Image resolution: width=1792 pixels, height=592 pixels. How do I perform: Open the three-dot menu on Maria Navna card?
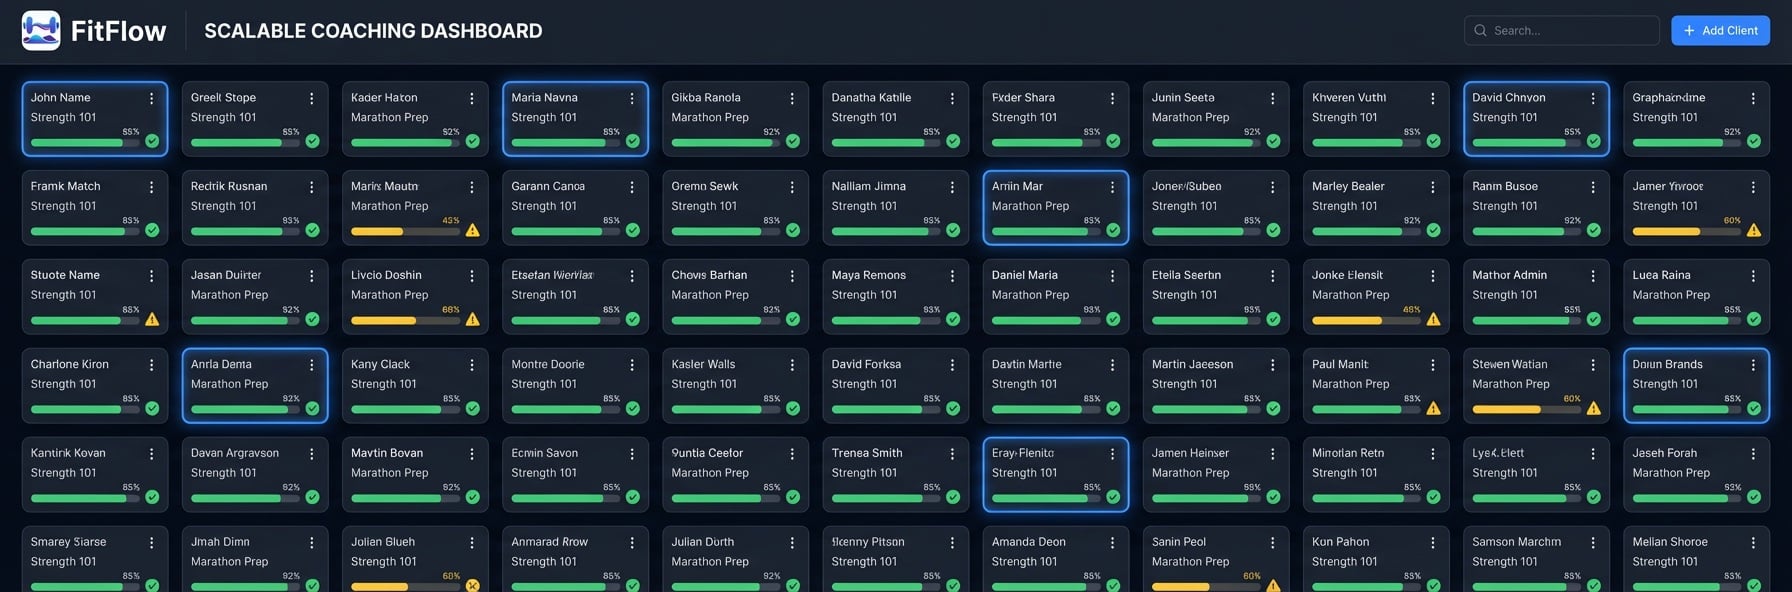(x=632, y=99)
